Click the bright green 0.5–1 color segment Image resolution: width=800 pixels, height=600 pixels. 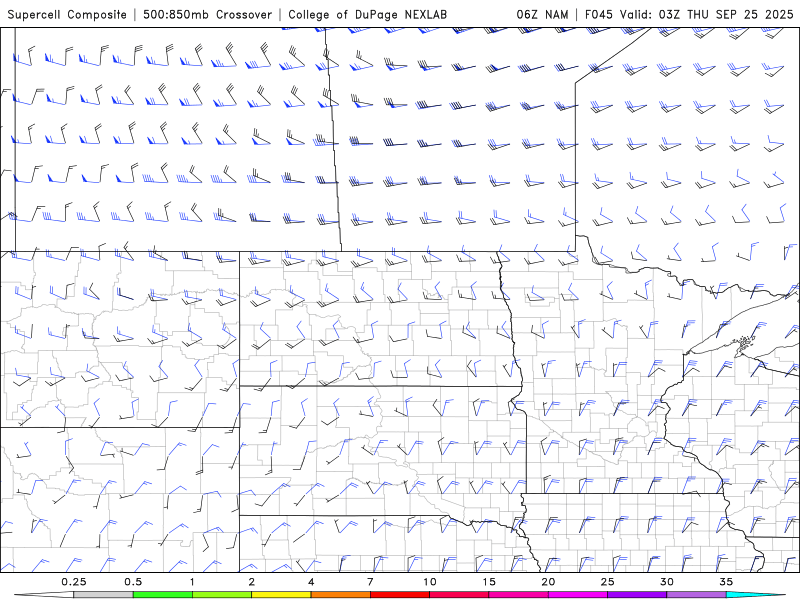(162, 595)
